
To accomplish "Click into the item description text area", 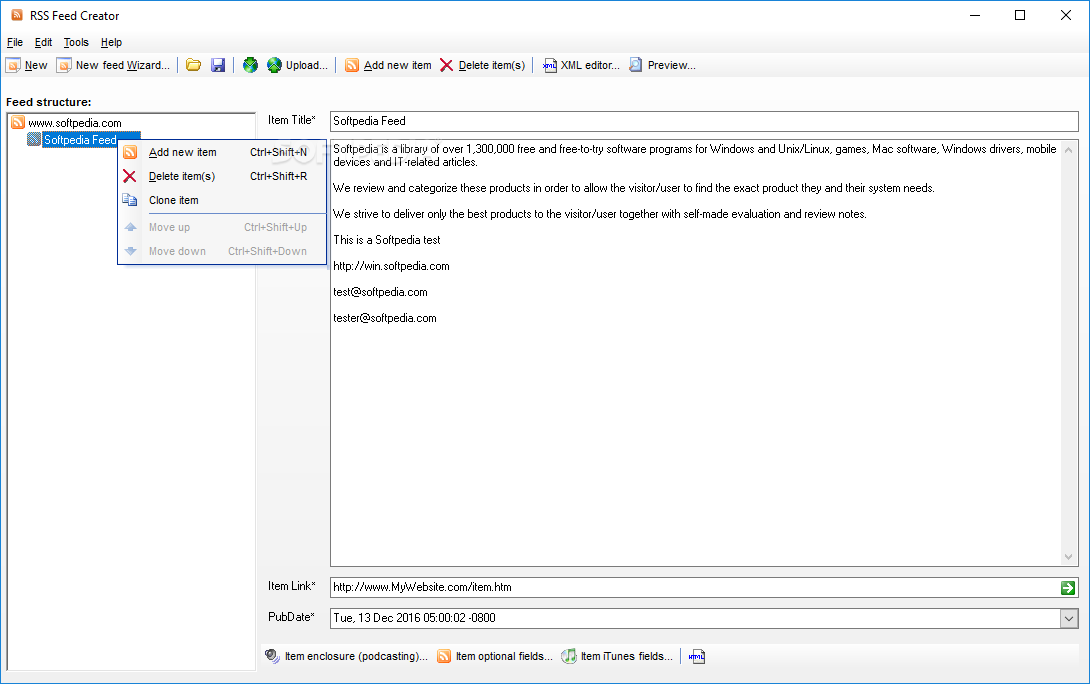I will click(x=695, y=353).
